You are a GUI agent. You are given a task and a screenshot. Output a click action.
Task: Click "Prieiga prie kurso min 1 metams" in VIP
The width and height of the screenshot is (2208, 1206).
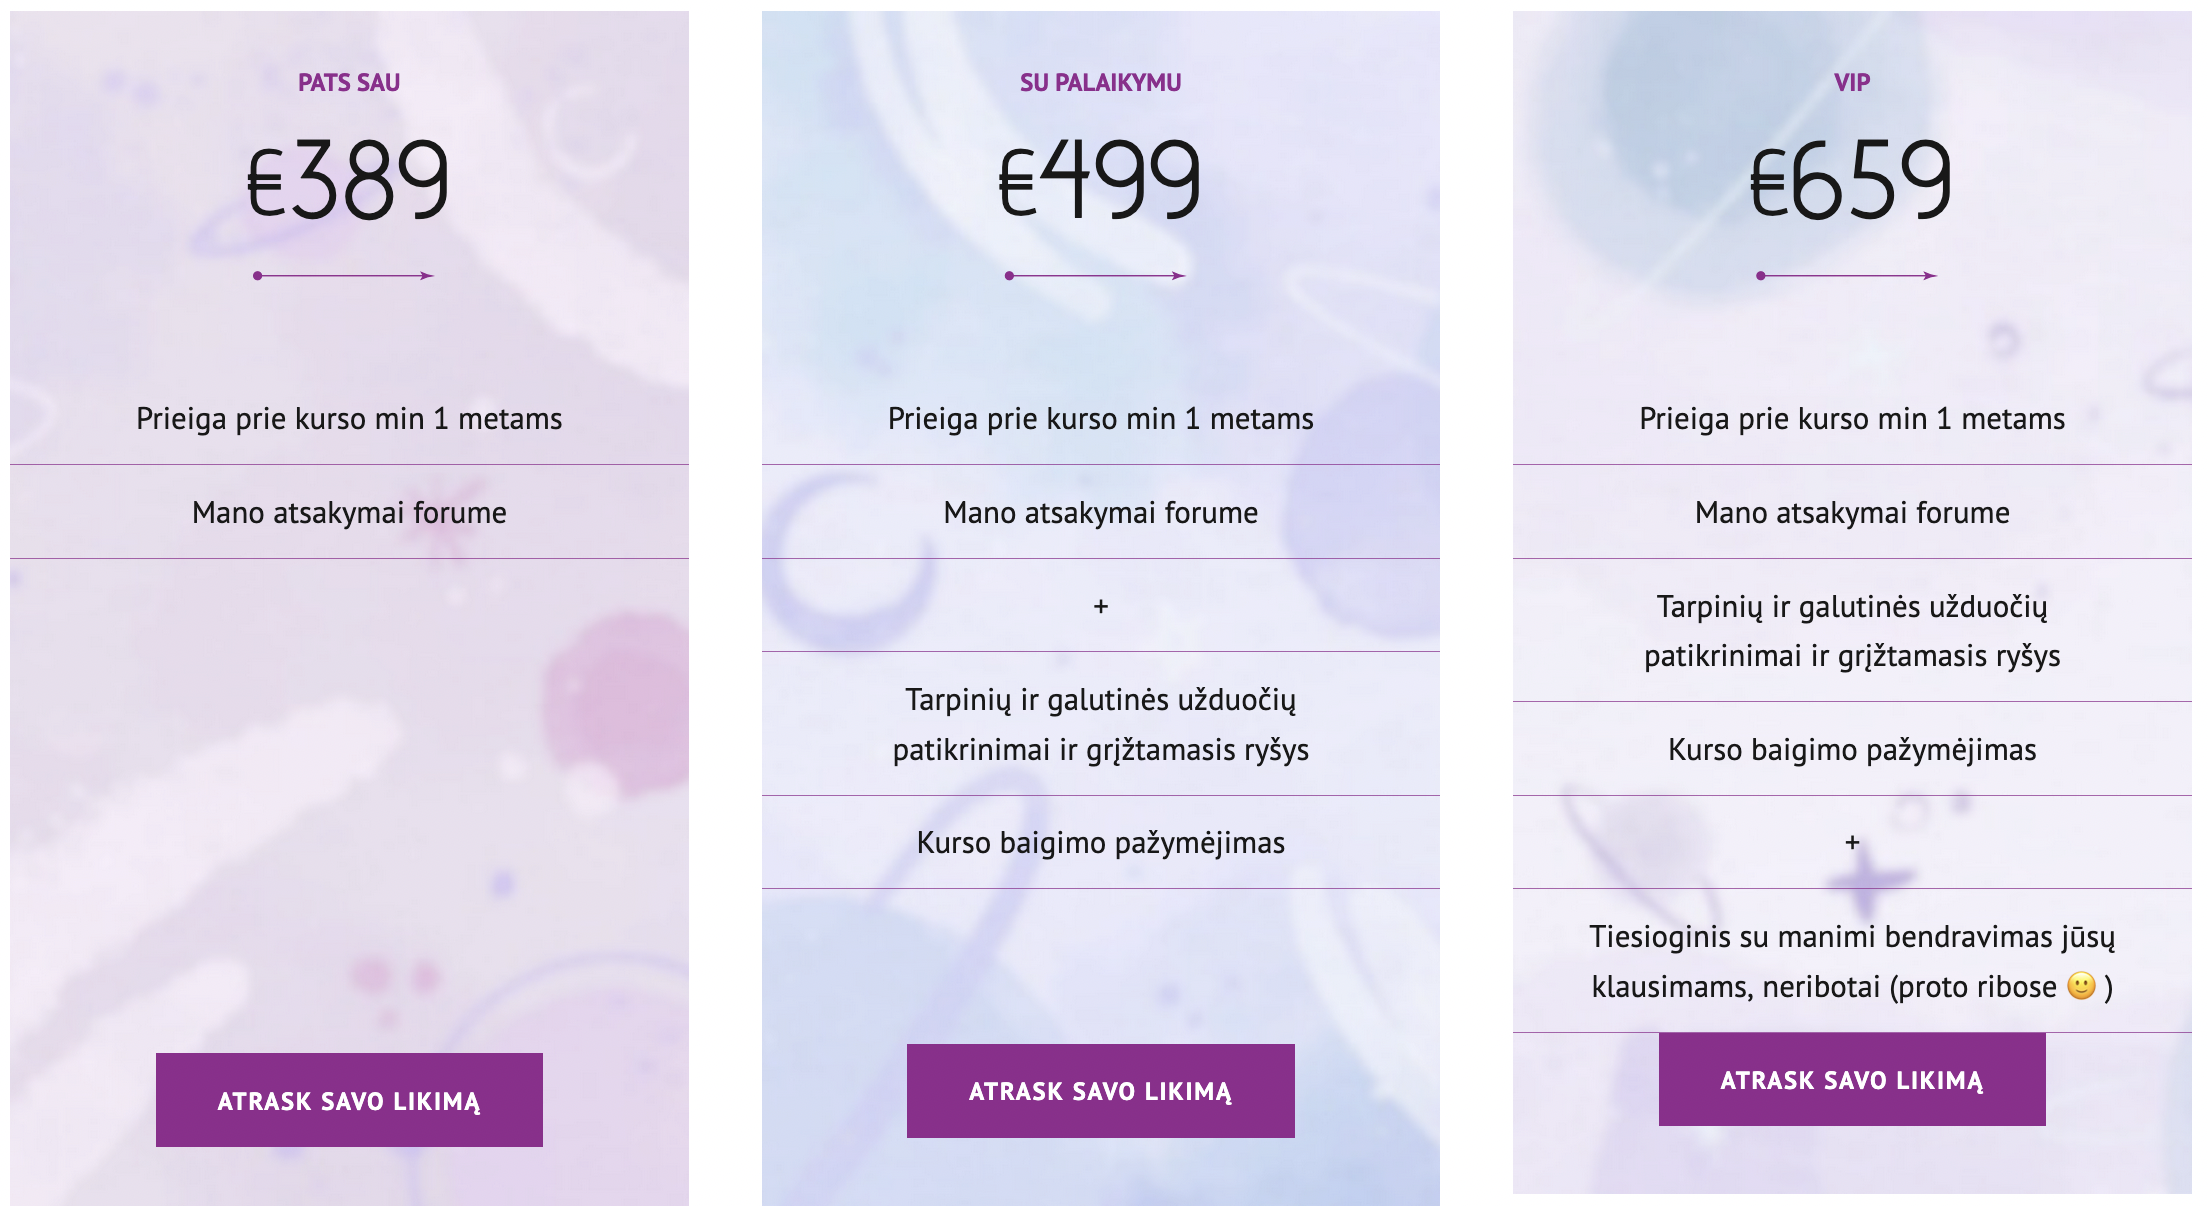click(x=1852, y=419)
